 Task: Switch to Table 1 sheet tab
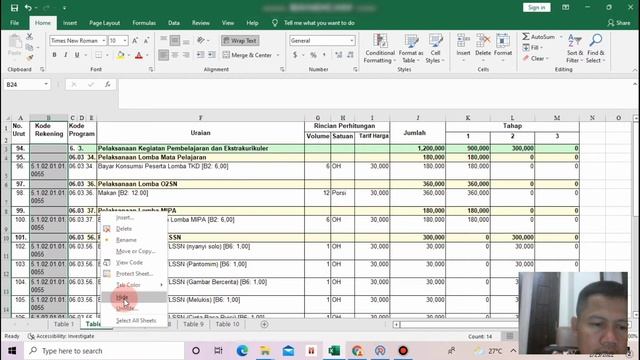tap(64, 324)
